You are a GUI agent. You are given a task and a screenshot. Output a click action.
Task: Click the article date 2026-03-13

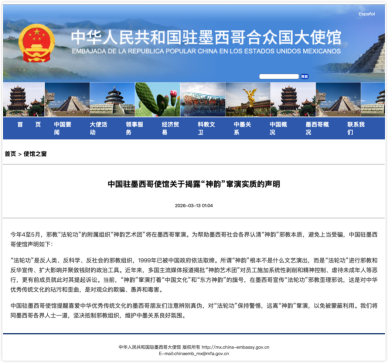[x=194, y=205]
